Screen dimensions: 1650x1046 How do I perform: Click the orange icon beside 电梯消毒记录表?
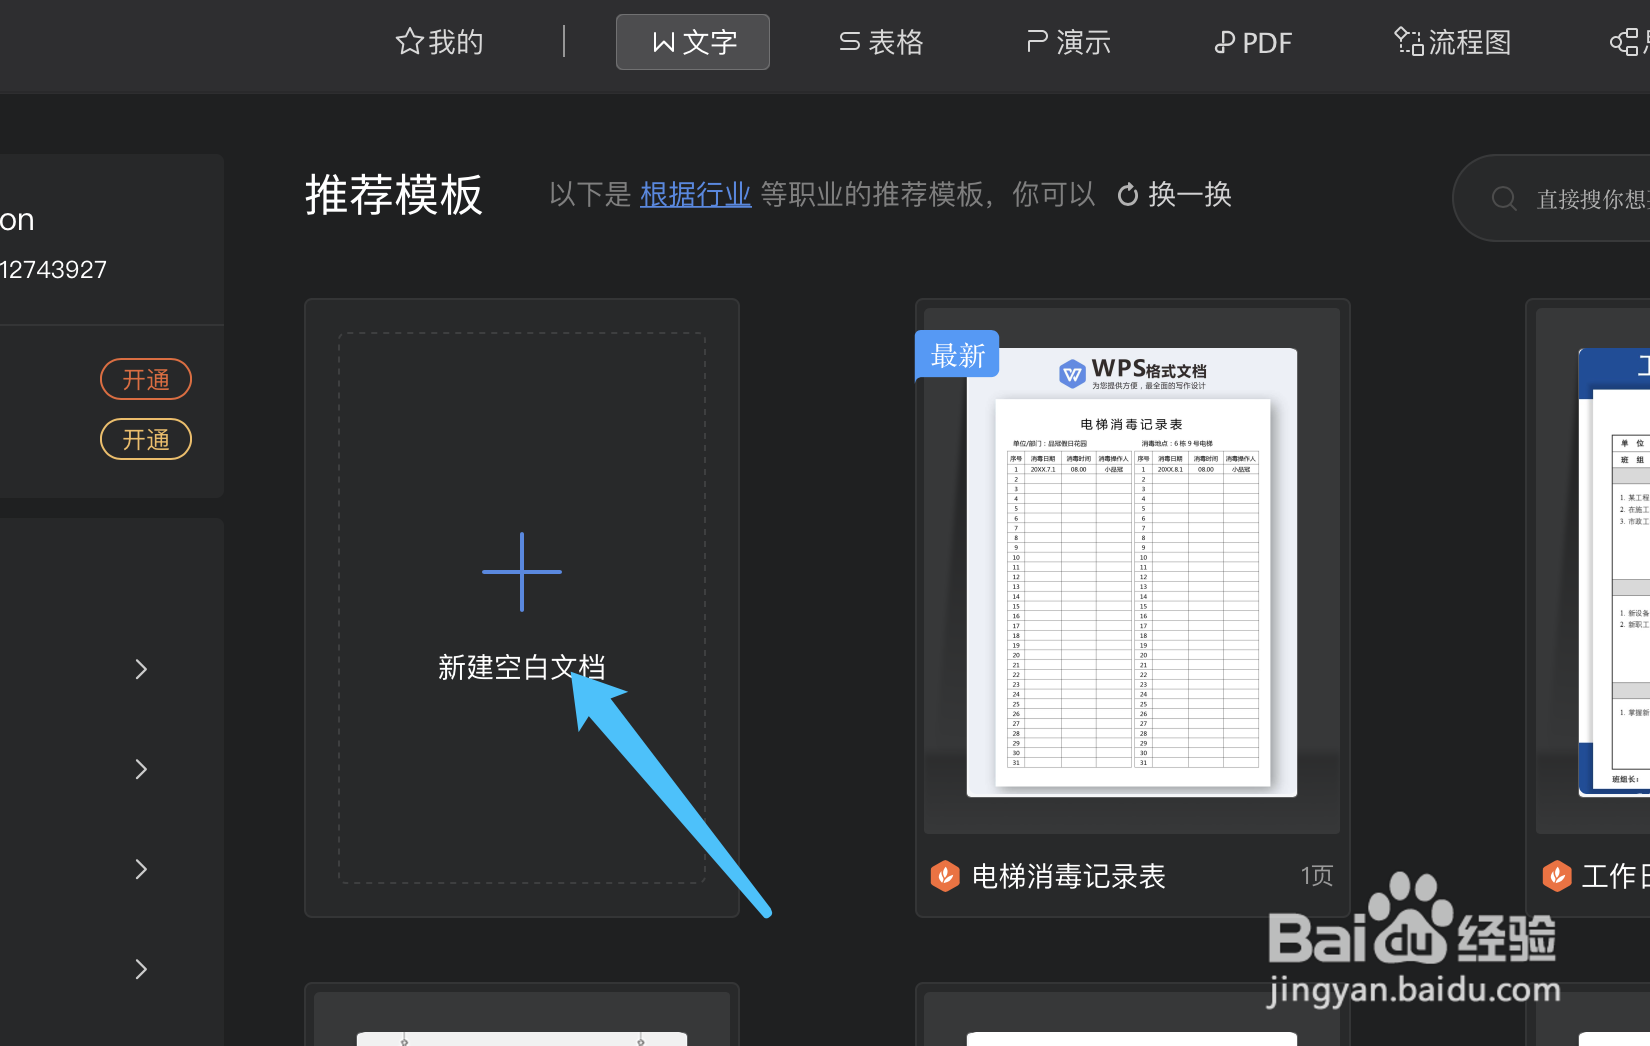pyautogui.click(x=945, y=876)
